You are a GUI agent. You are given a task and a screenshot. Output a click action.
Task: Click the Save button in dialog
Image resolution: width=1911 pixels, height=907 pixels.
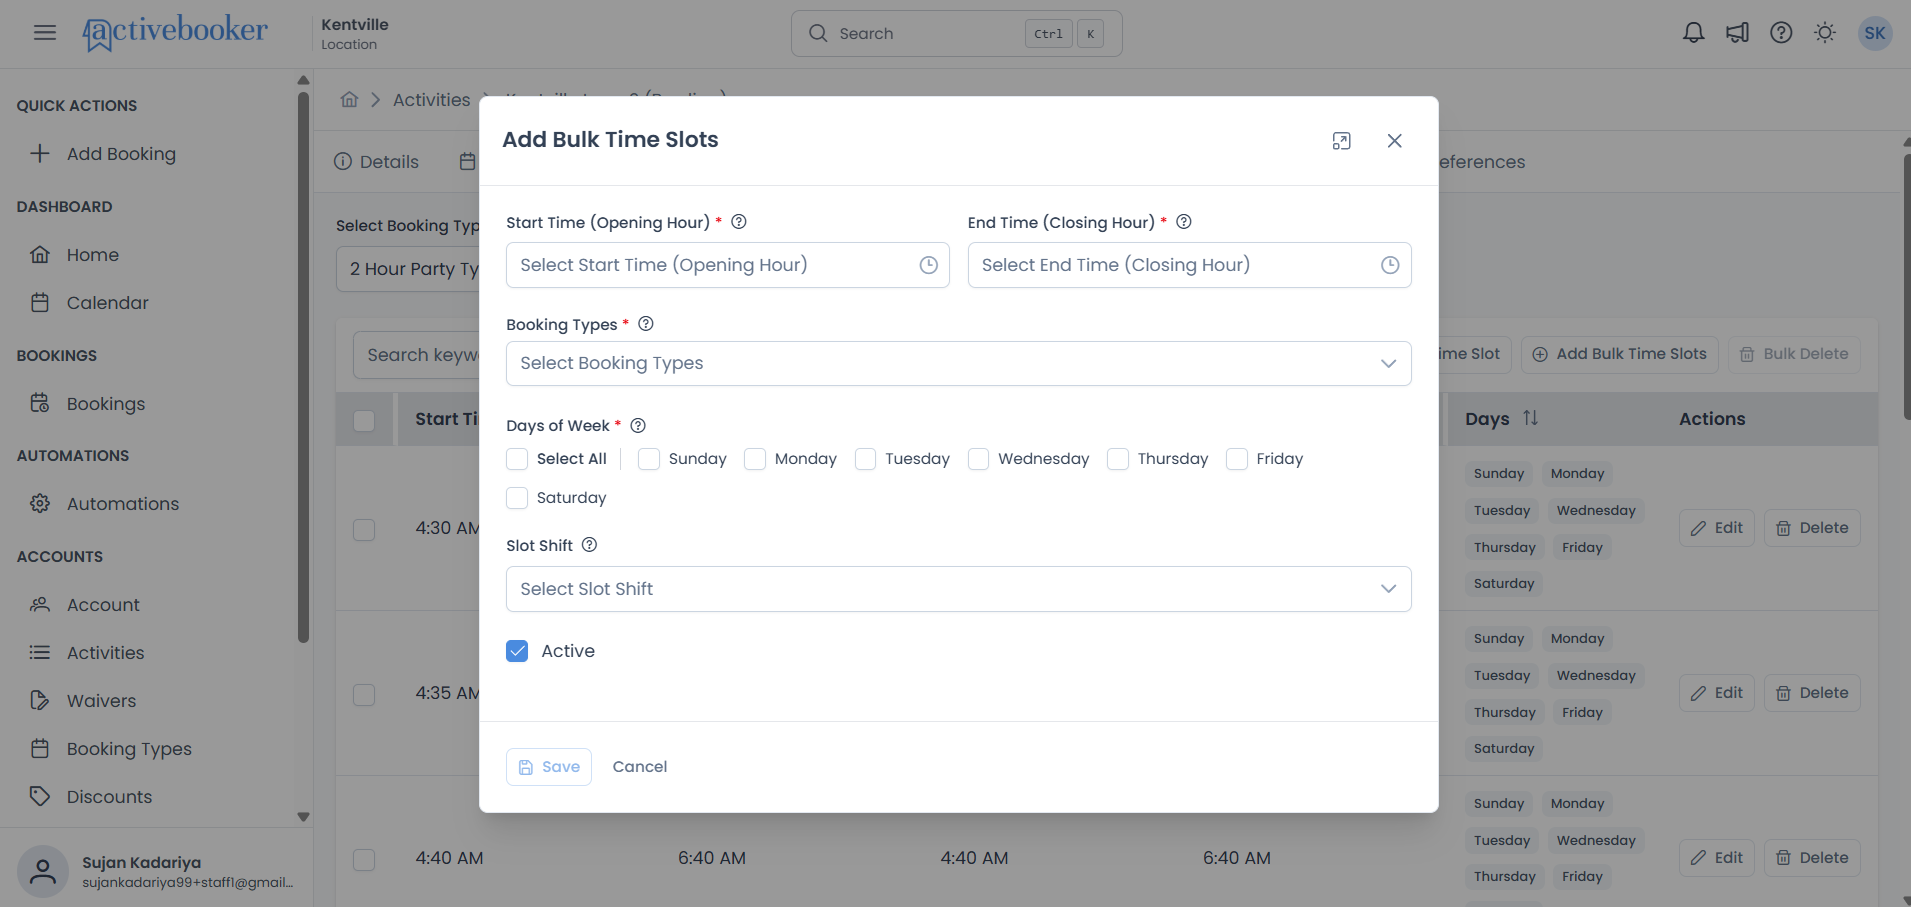coord(549,767)
